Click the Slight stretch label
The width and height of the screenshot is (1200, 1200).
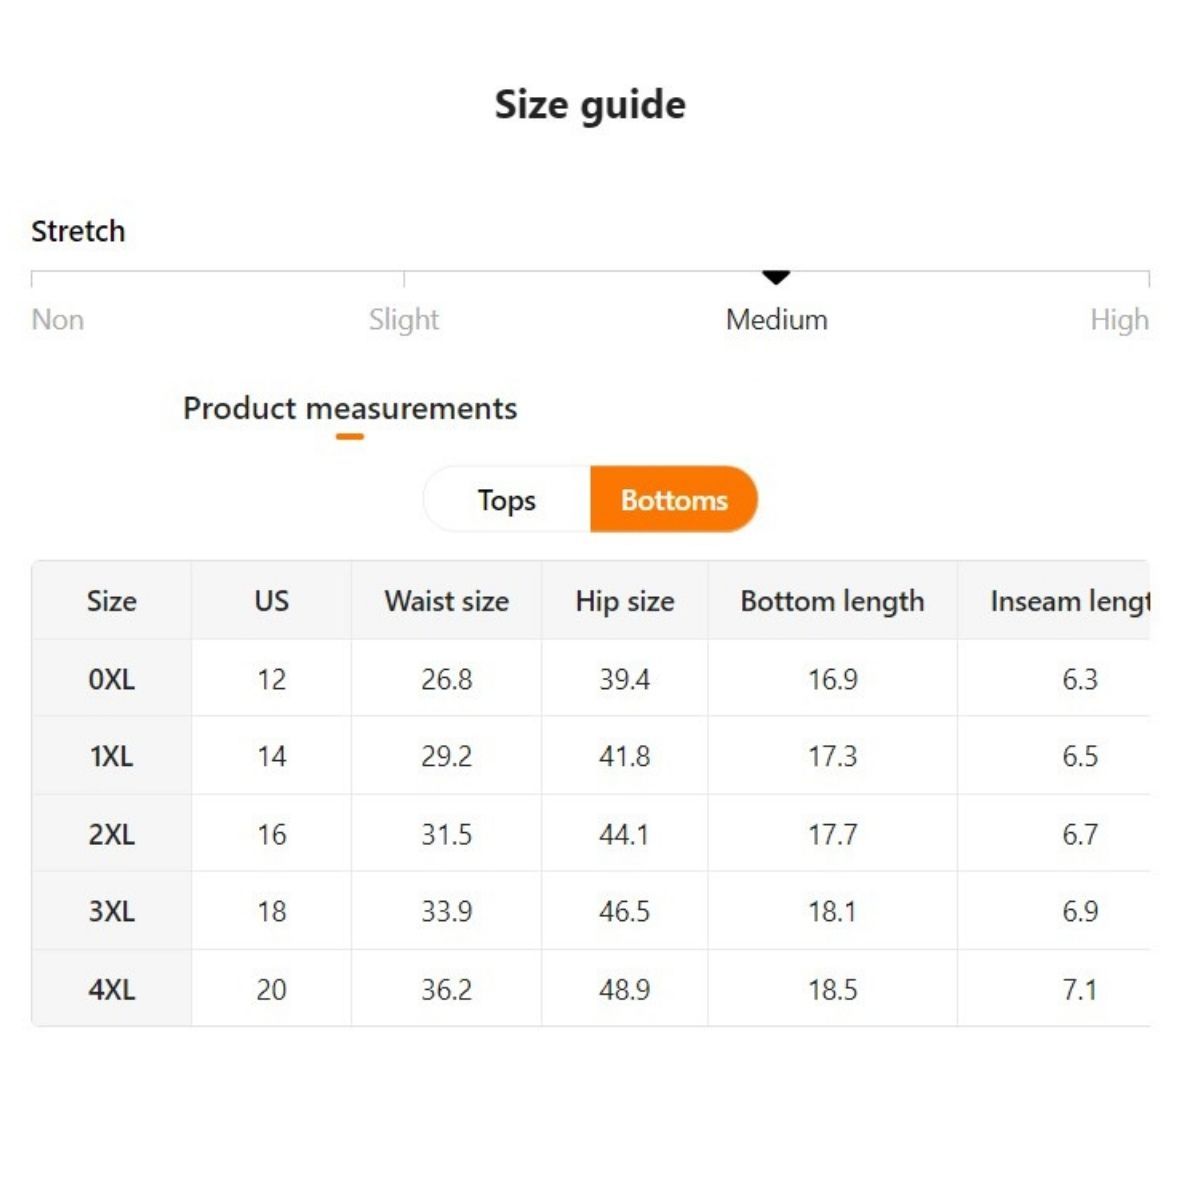[404, 320]
